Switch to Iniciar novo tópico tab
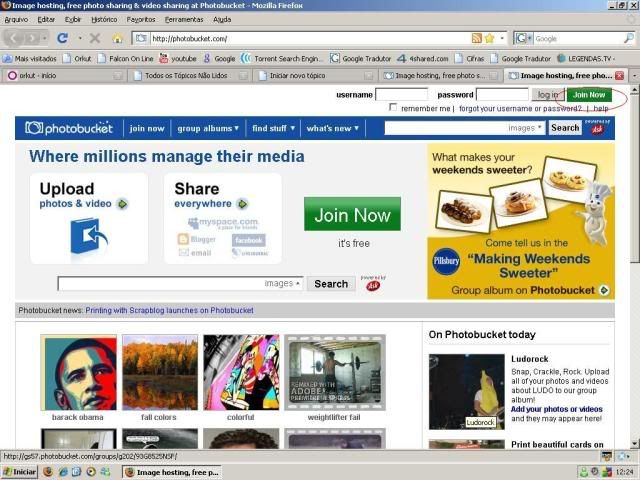Image resolution: width=640 pixels, height=480 pixels. point(313,76)
